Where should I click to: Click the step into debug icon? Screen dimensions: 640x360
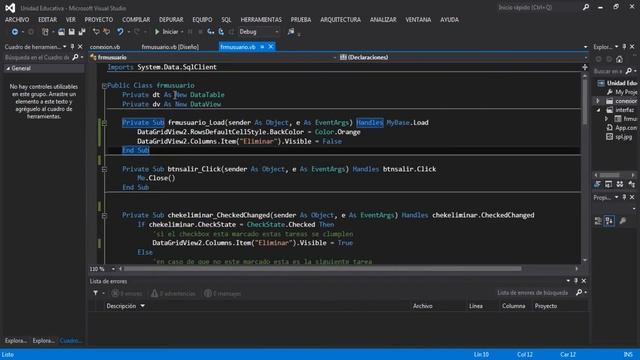(211, 31)
